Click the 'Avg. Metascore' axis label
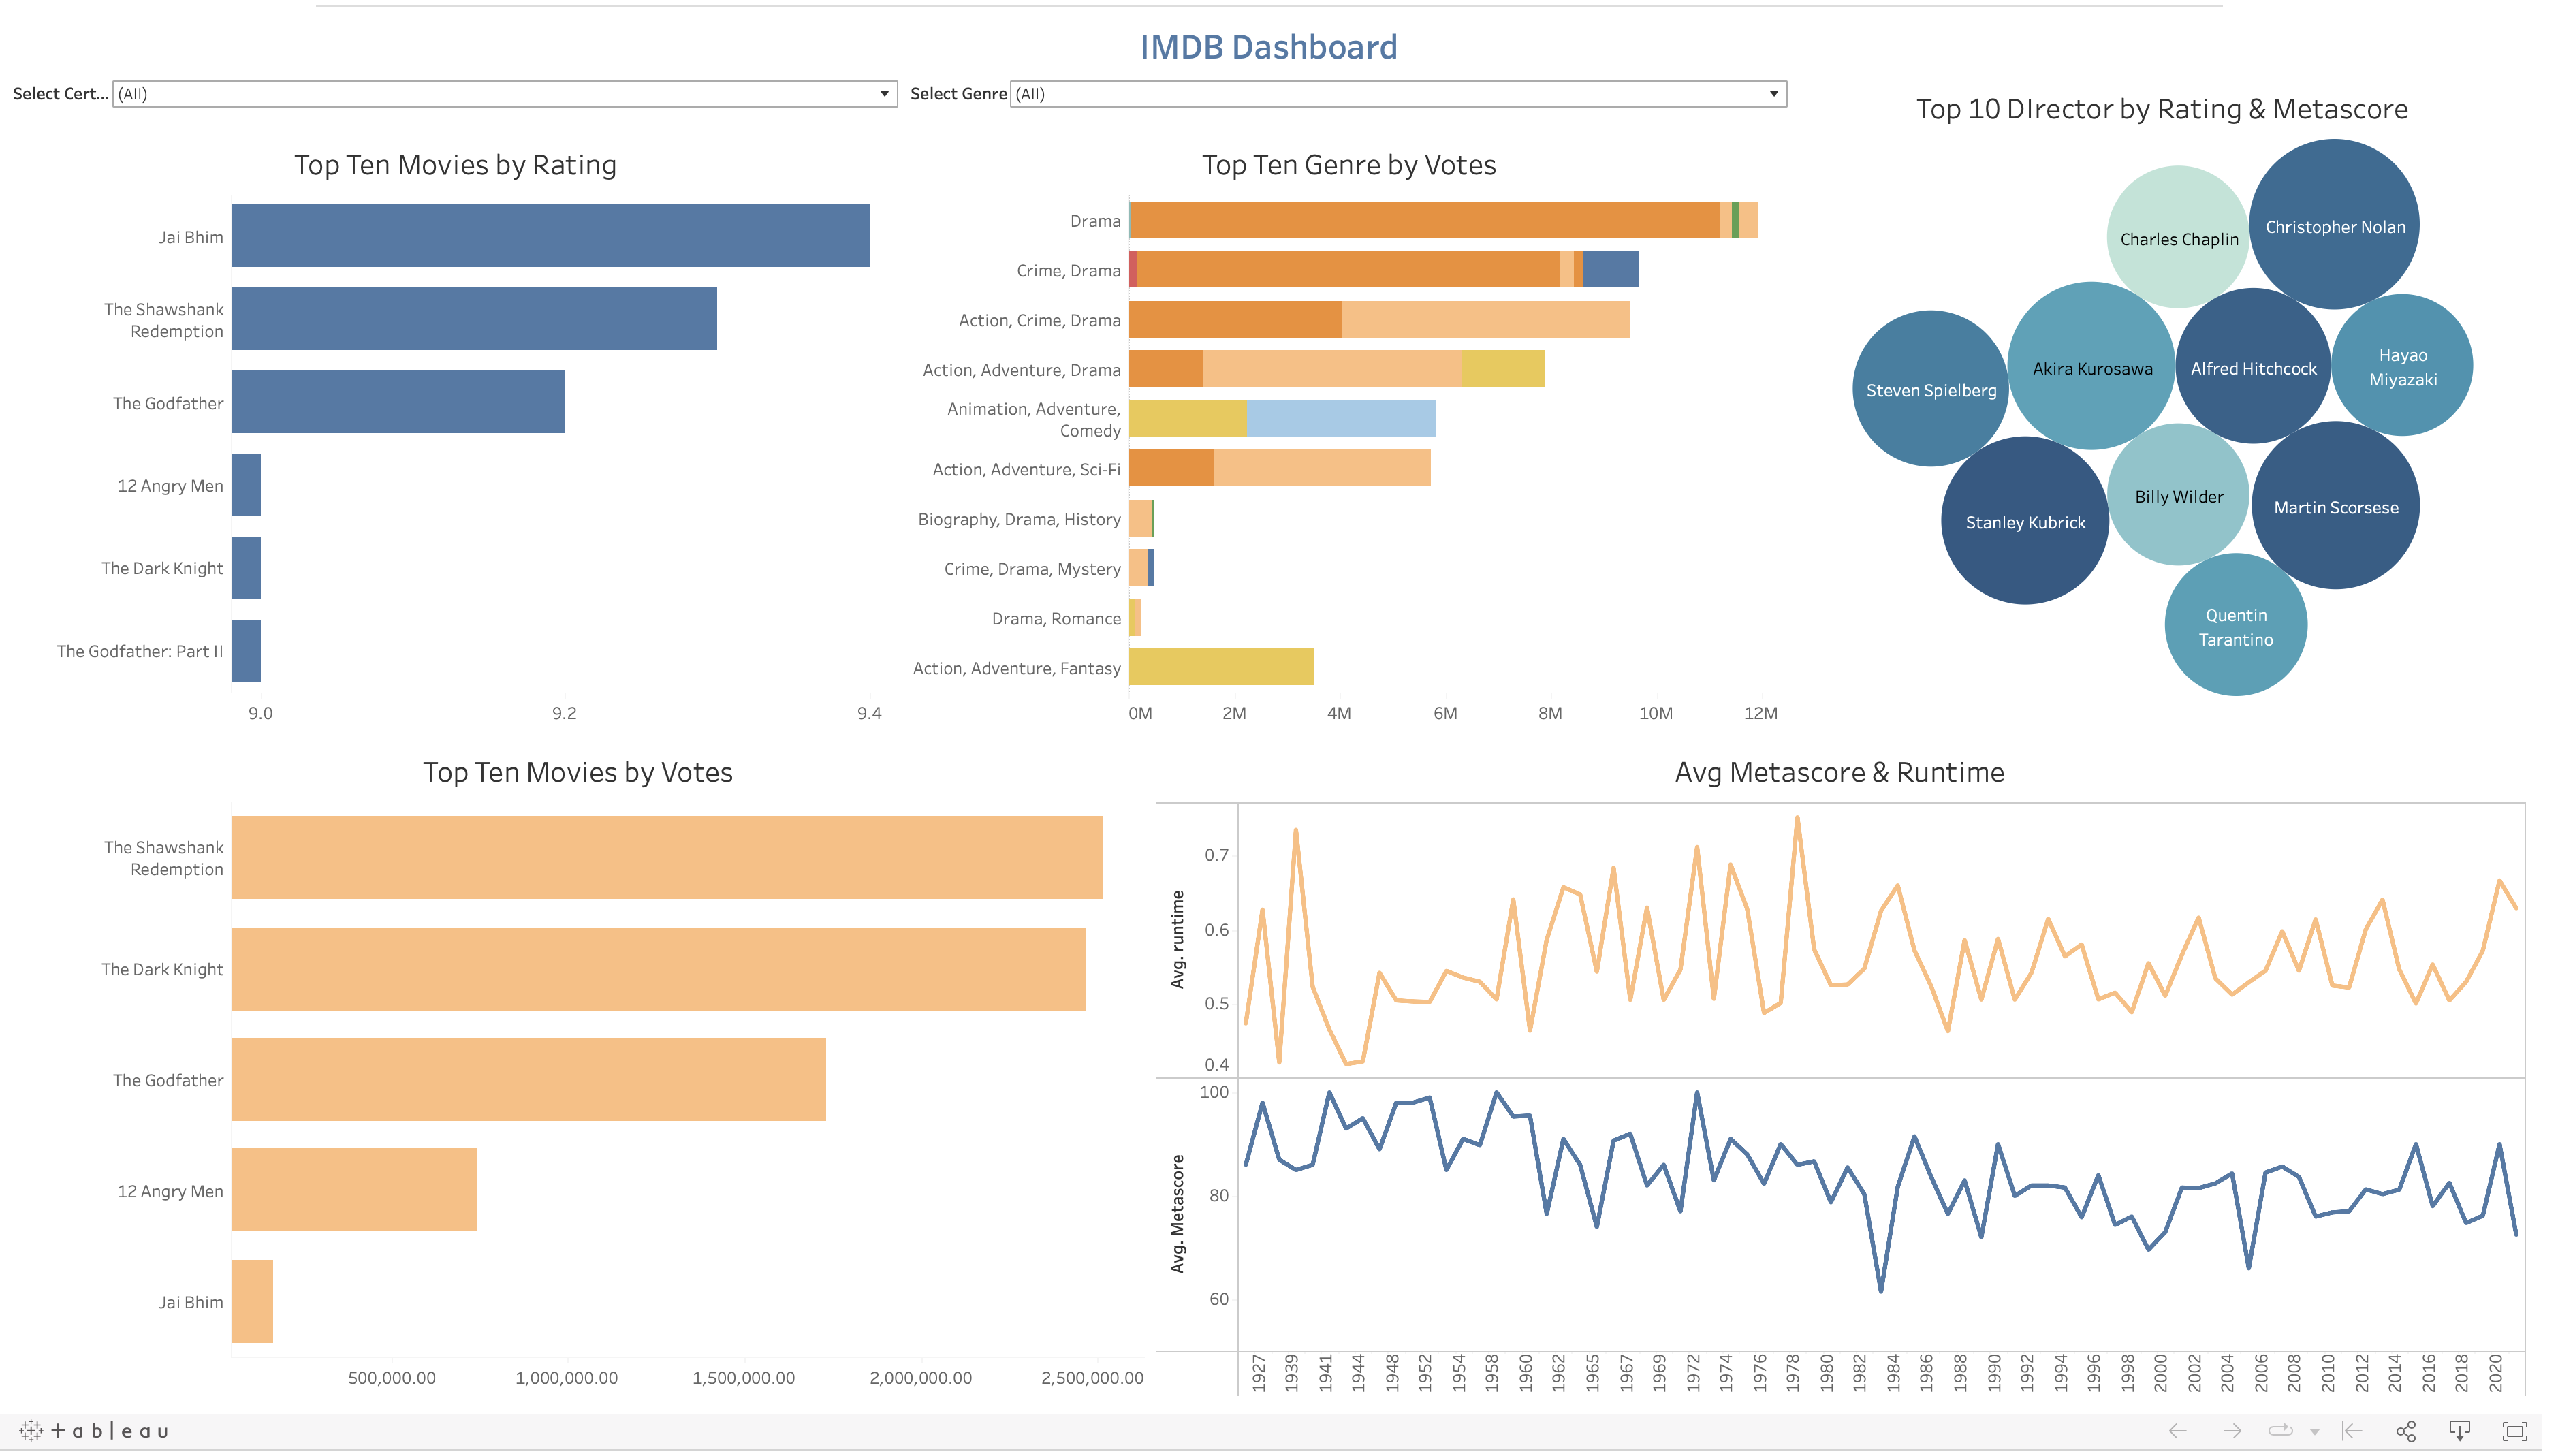This screenshot has height=1456, width=2558. [x=1178, y=1214]
